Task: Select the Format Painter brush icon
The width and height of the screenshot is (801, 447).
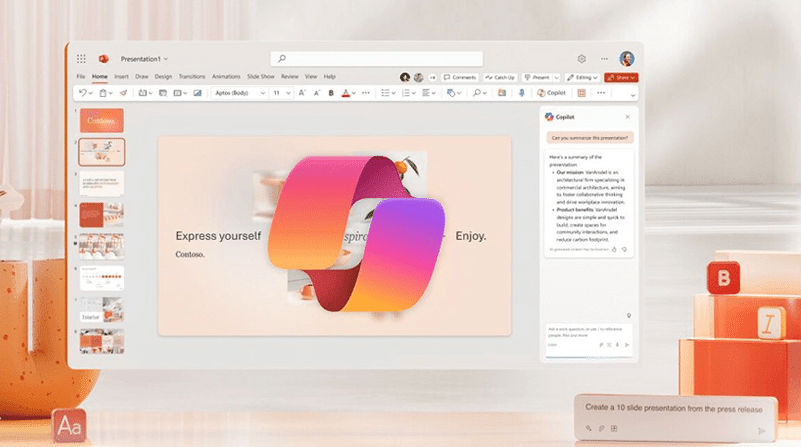Action: tap(123, 93)
